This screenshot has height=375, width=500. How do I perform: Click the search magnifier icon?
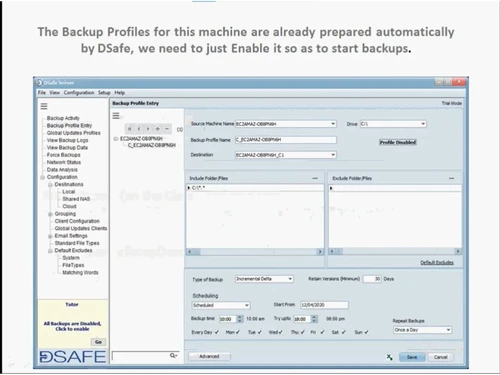click(173, 356)
